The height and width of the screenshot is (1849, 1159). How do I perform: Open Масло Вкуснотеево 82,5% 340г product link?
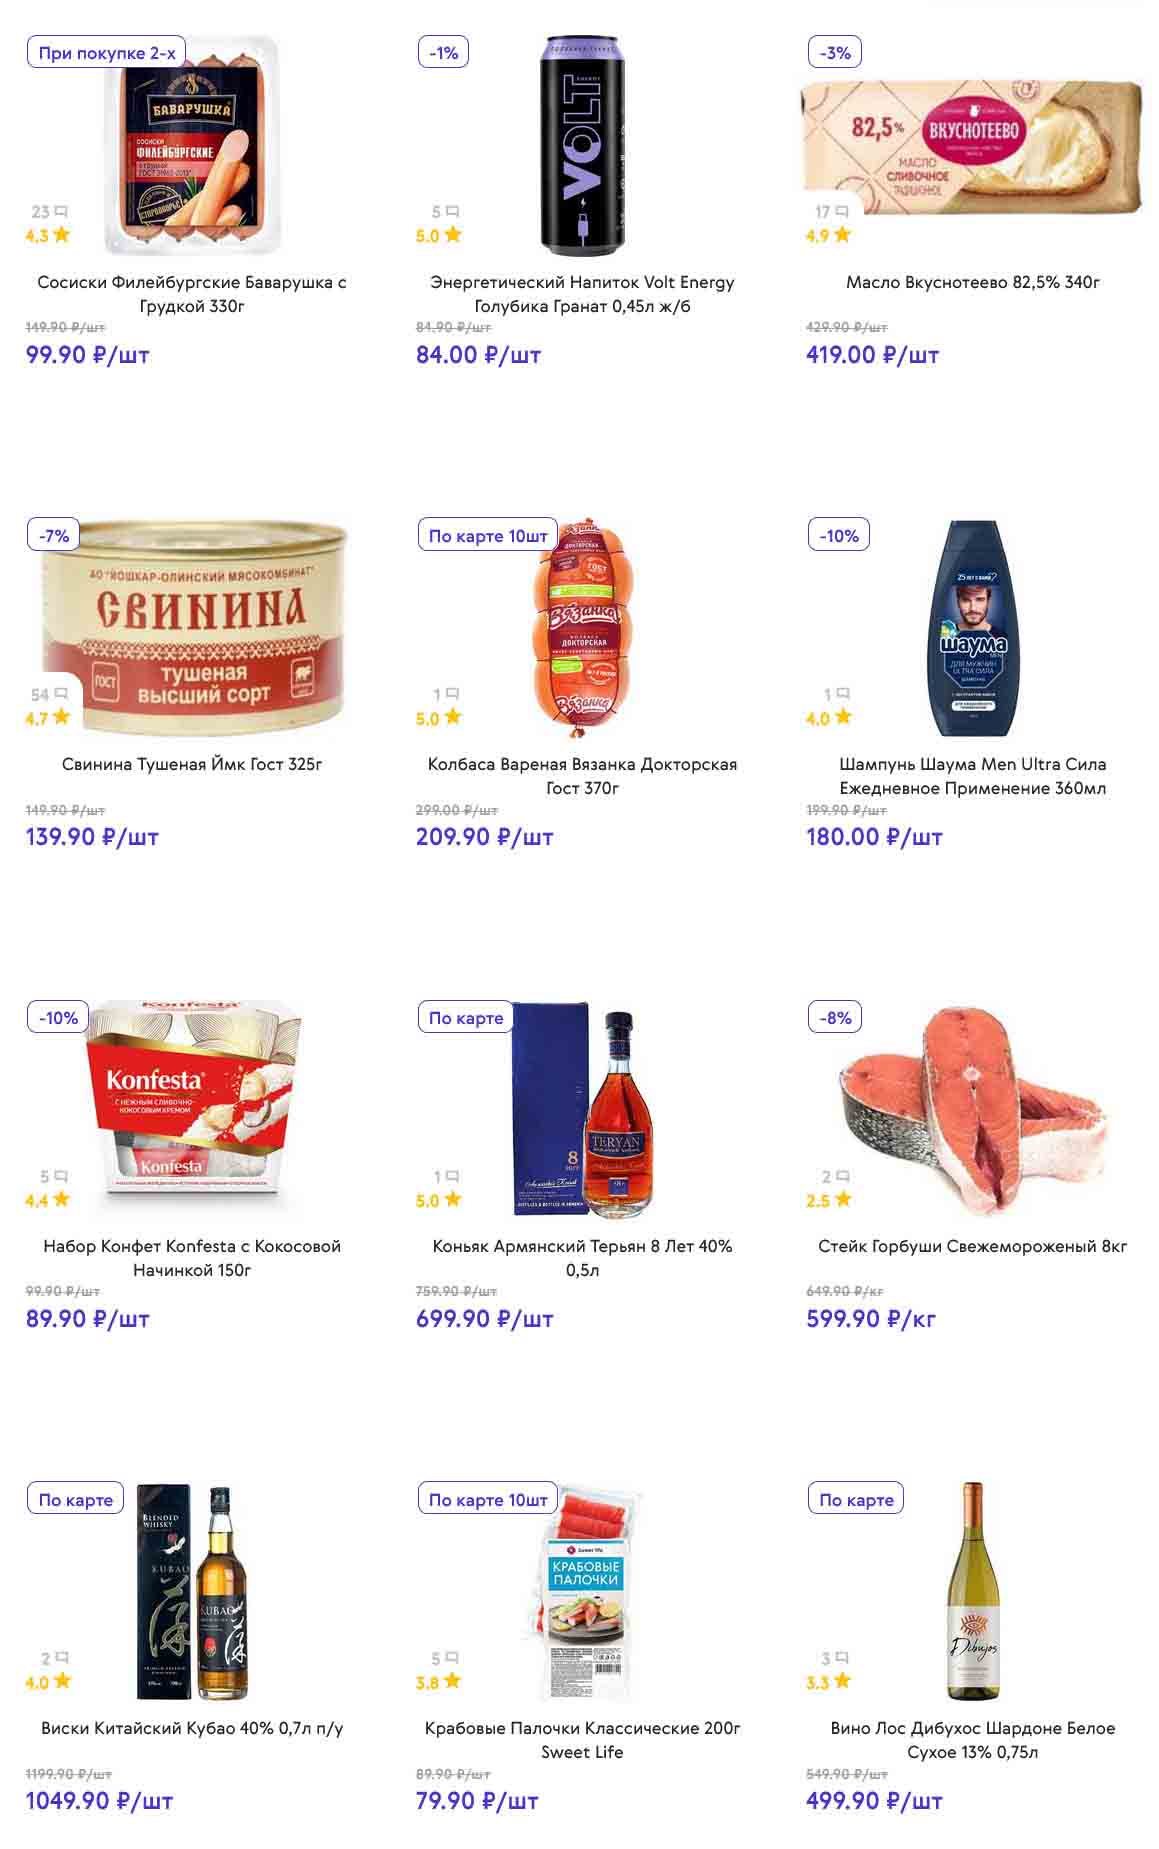coord(972,282)
